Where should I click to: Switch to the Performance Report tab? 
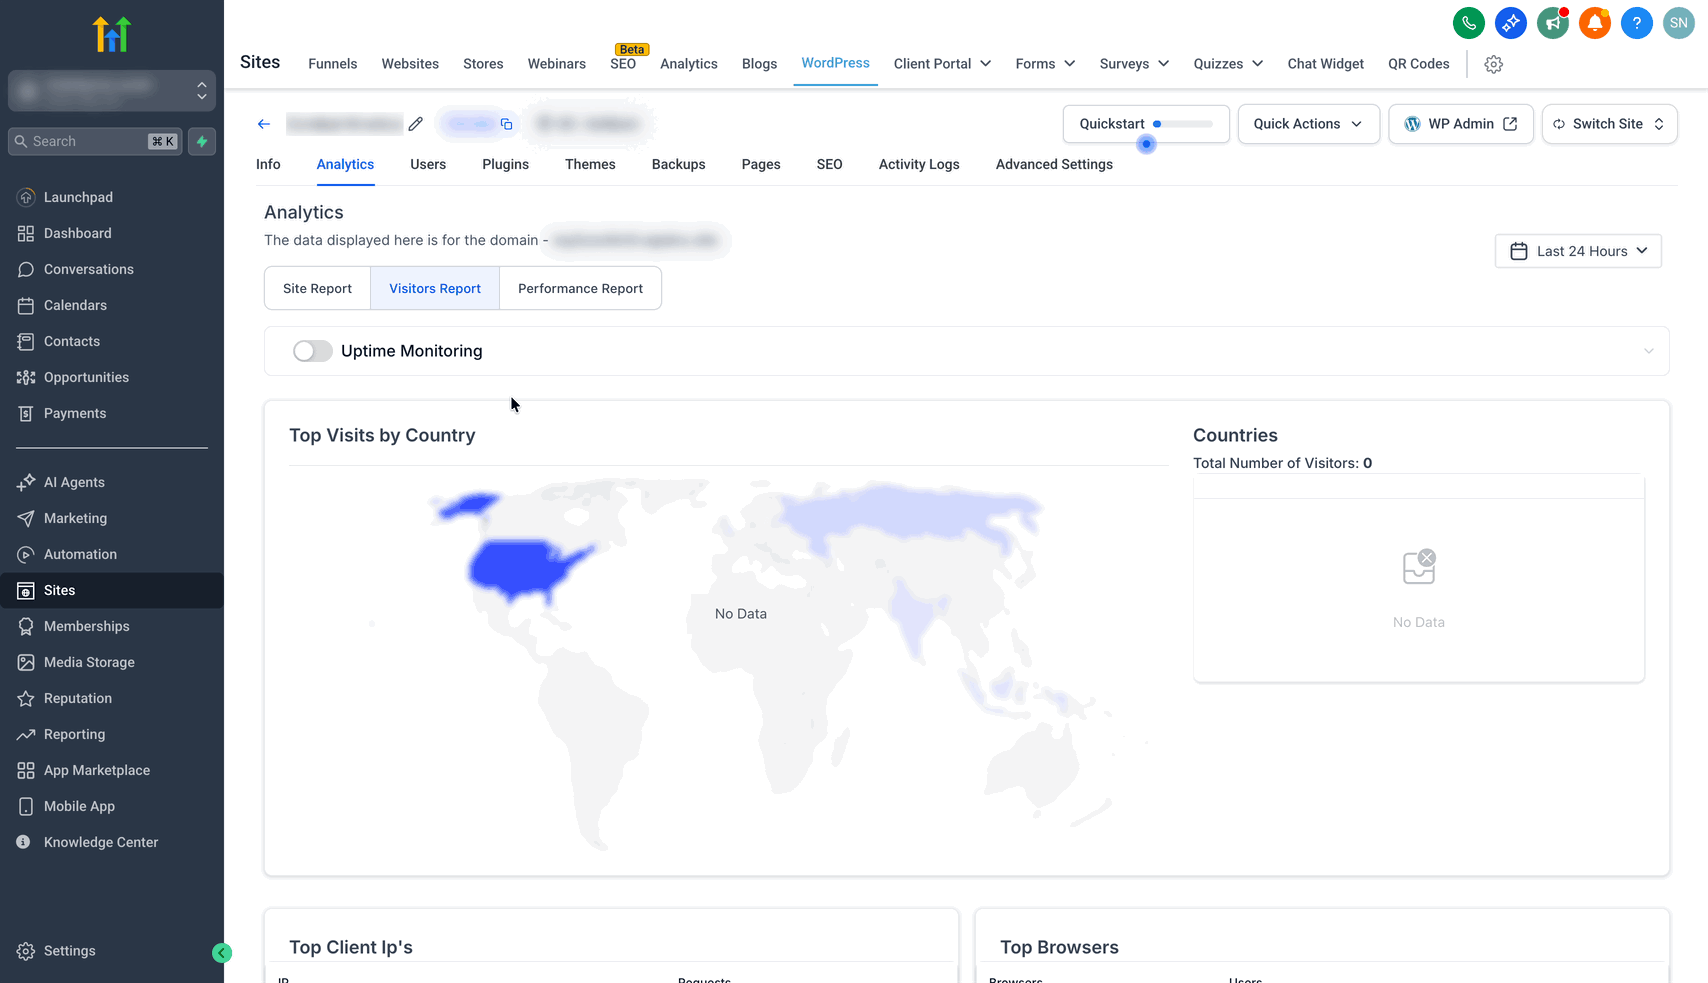pos(580,288)
